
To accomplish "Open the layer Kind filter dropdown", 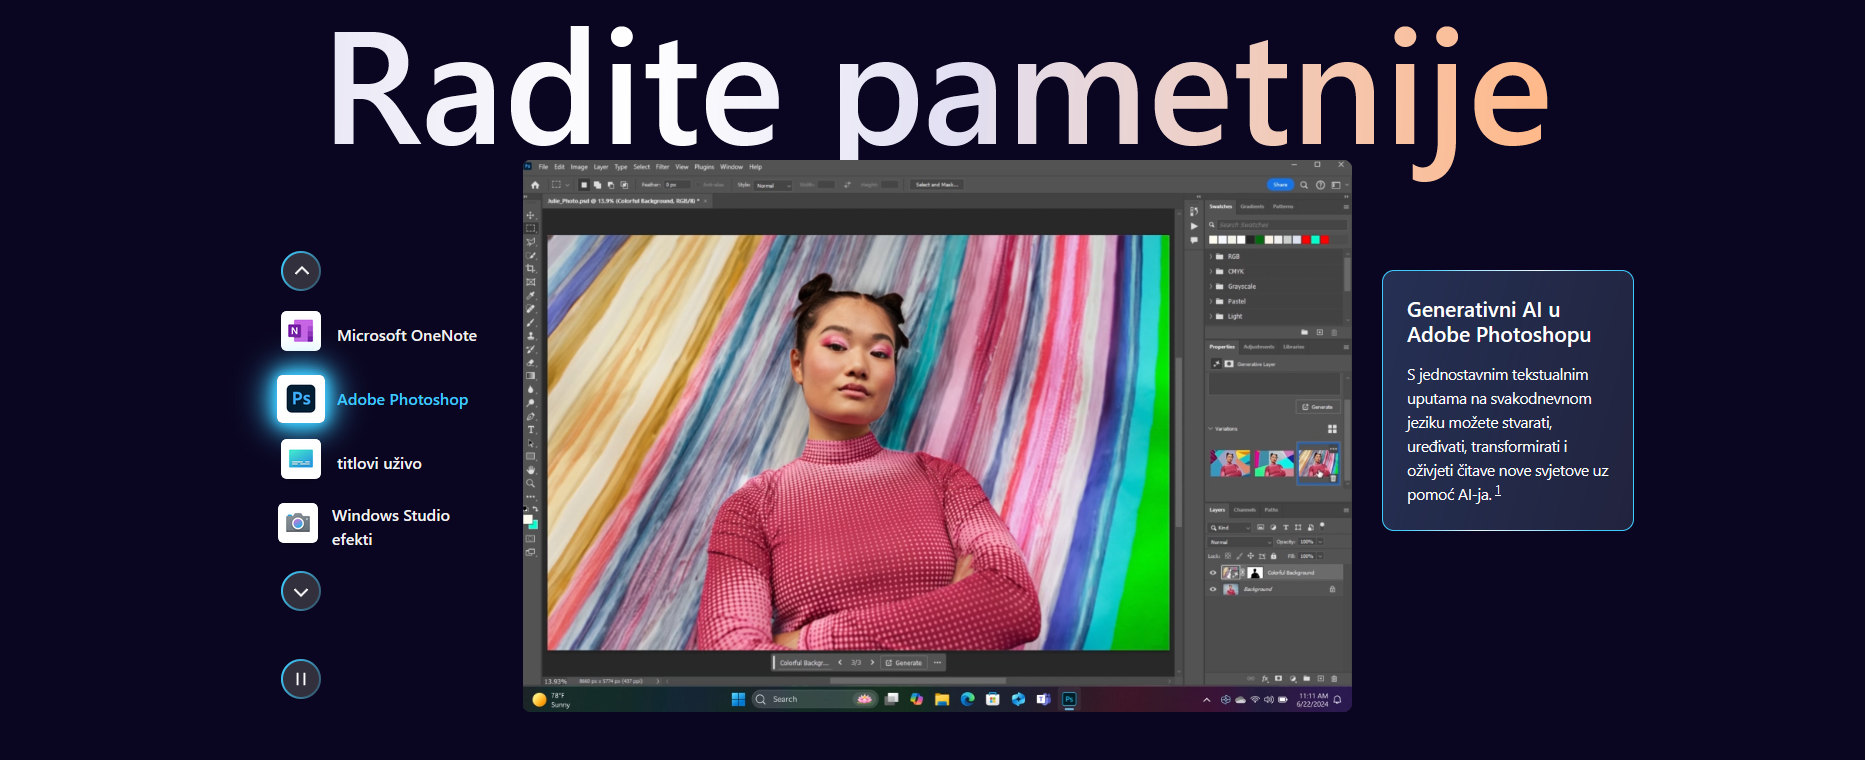I will [x=1229, y=528].
